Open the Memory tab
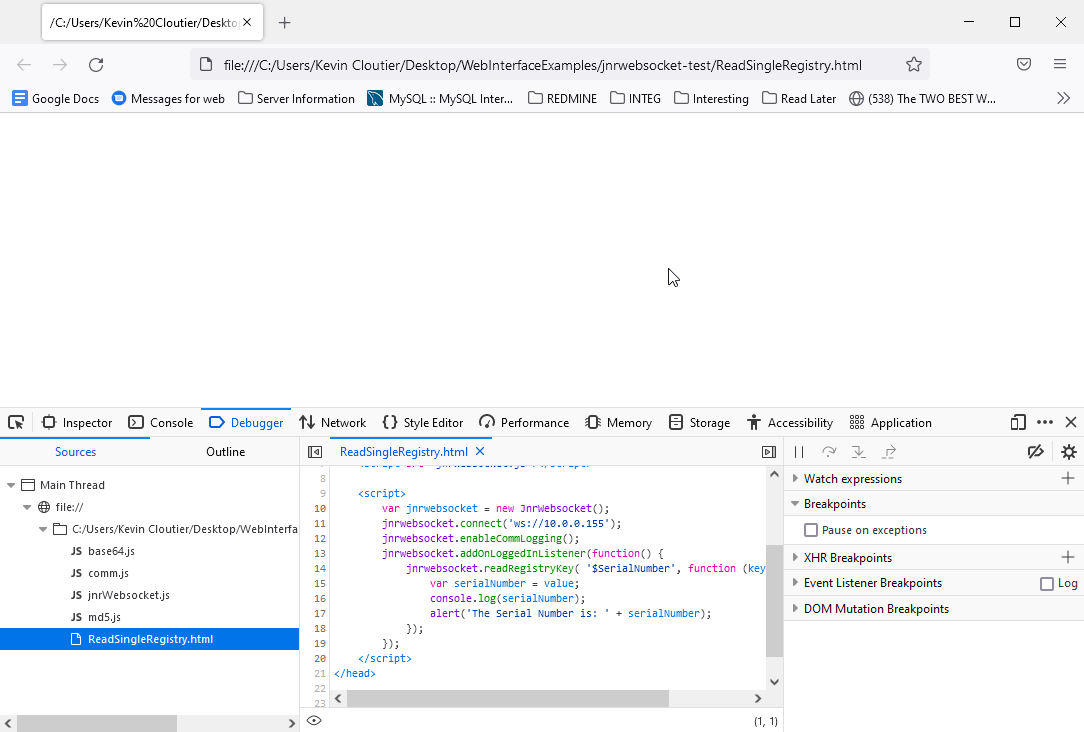The image size is (1084, 732). pos(619,422)
